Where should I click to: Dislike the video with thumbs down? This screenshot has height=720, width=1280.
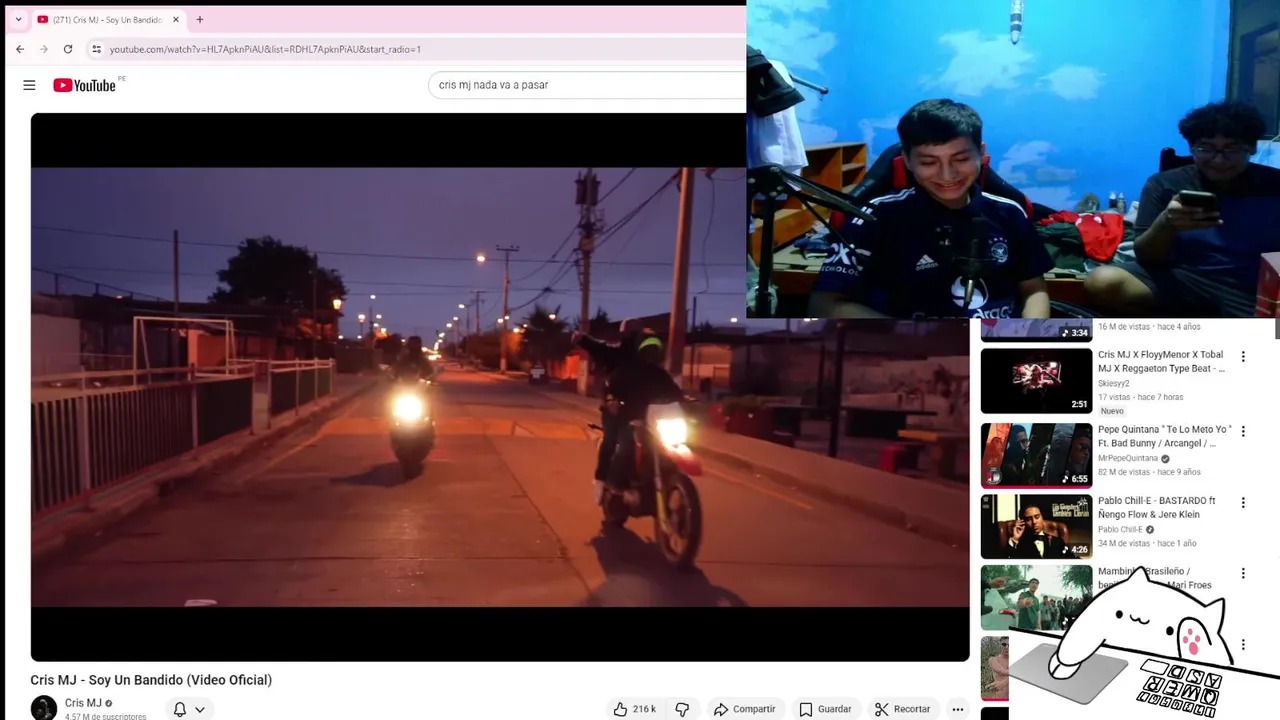682,709
